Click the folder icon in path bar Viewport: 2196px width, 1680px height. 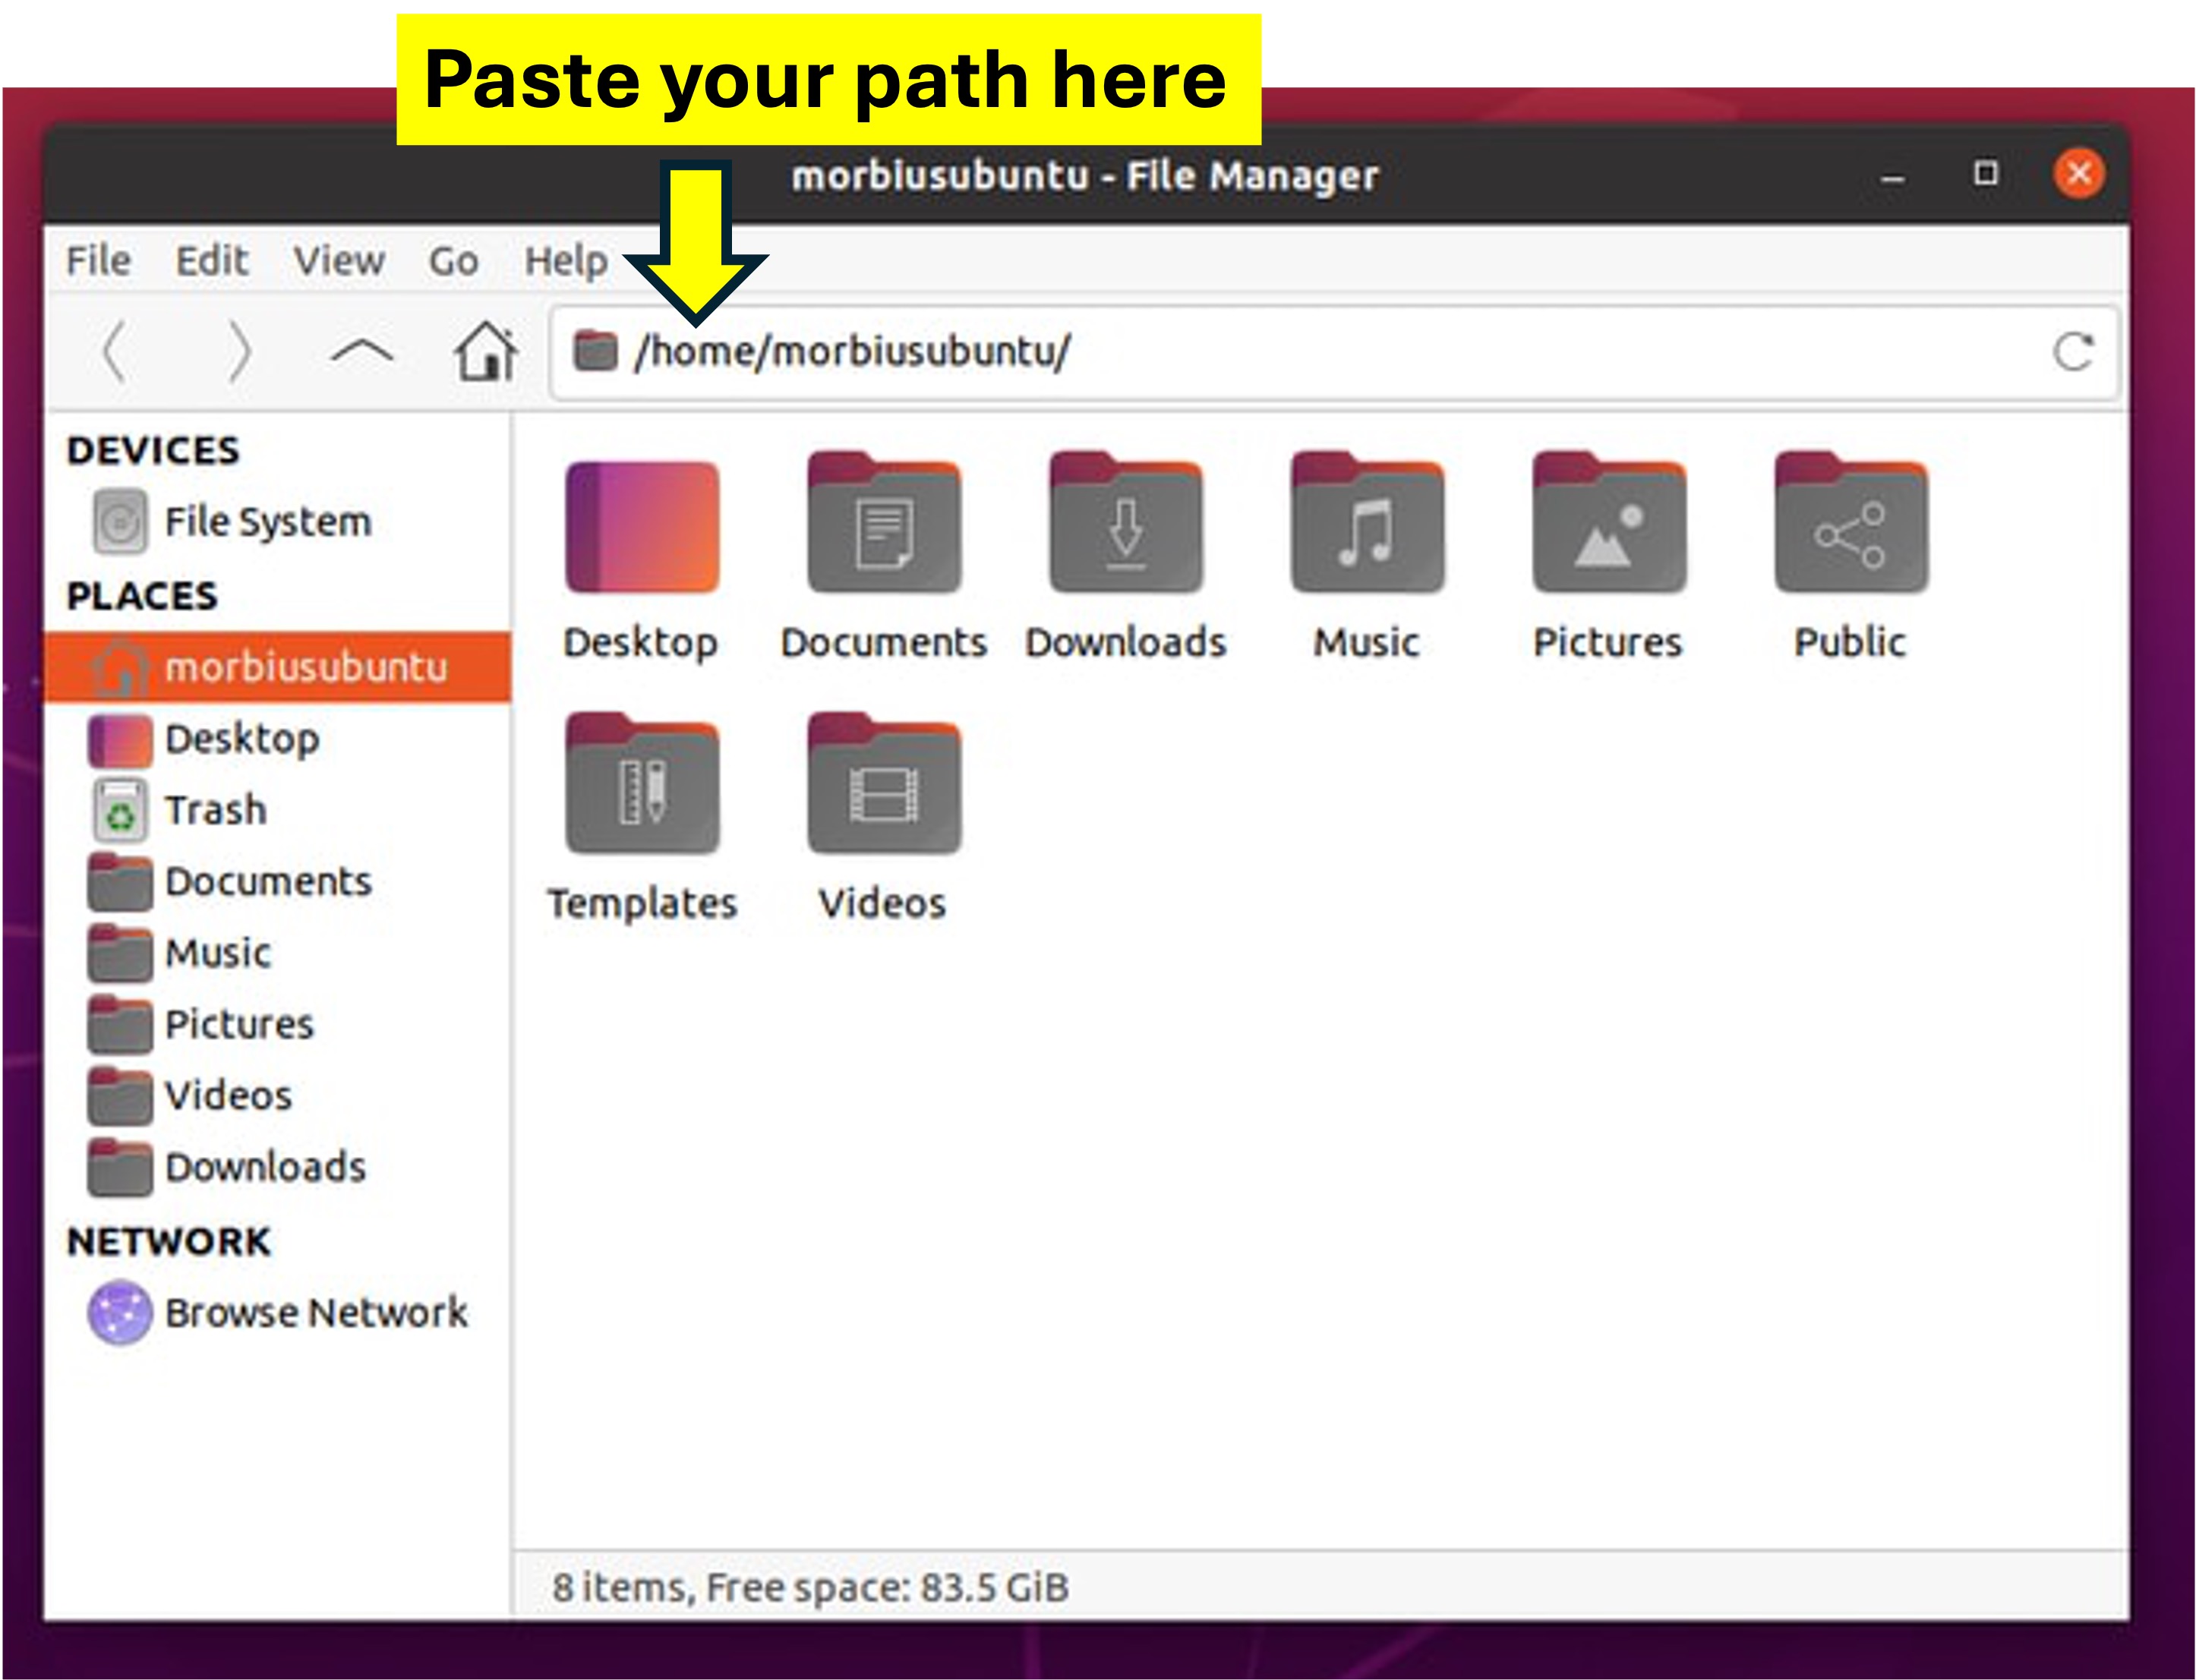click(595, 351)
